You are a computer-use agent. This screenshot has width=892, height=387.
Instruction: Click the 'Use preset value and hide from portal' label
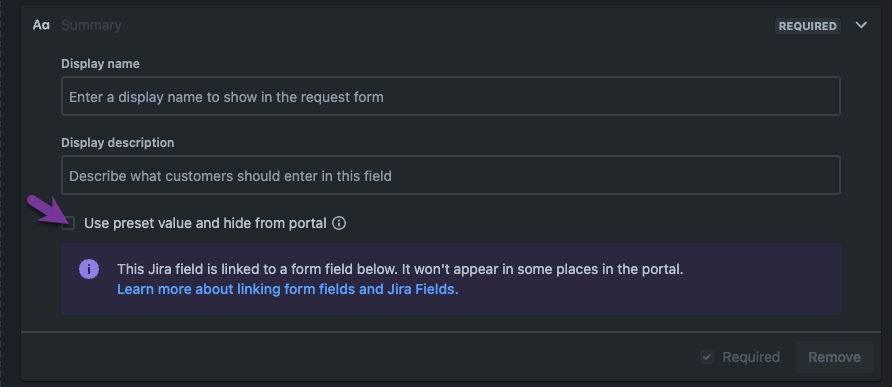coord(205,223)
